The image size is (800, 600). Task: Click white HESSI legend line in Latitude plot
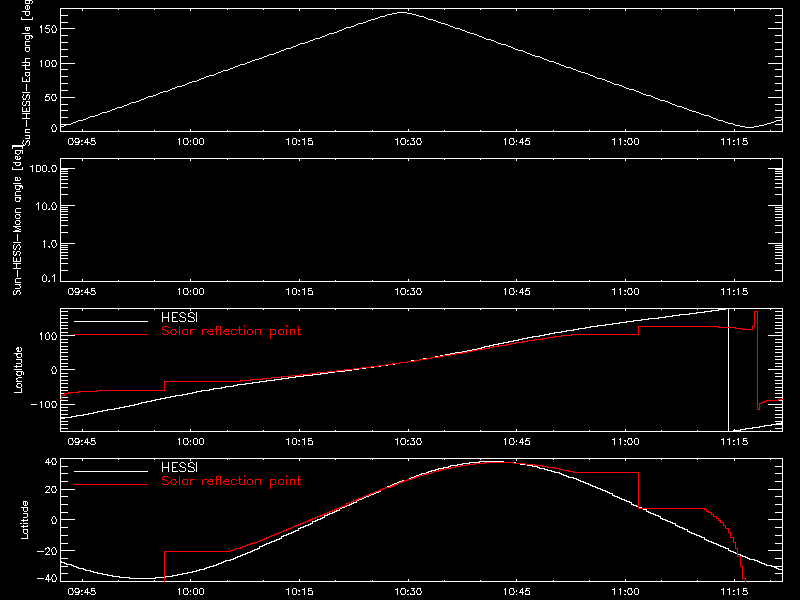tap(111, 471)
